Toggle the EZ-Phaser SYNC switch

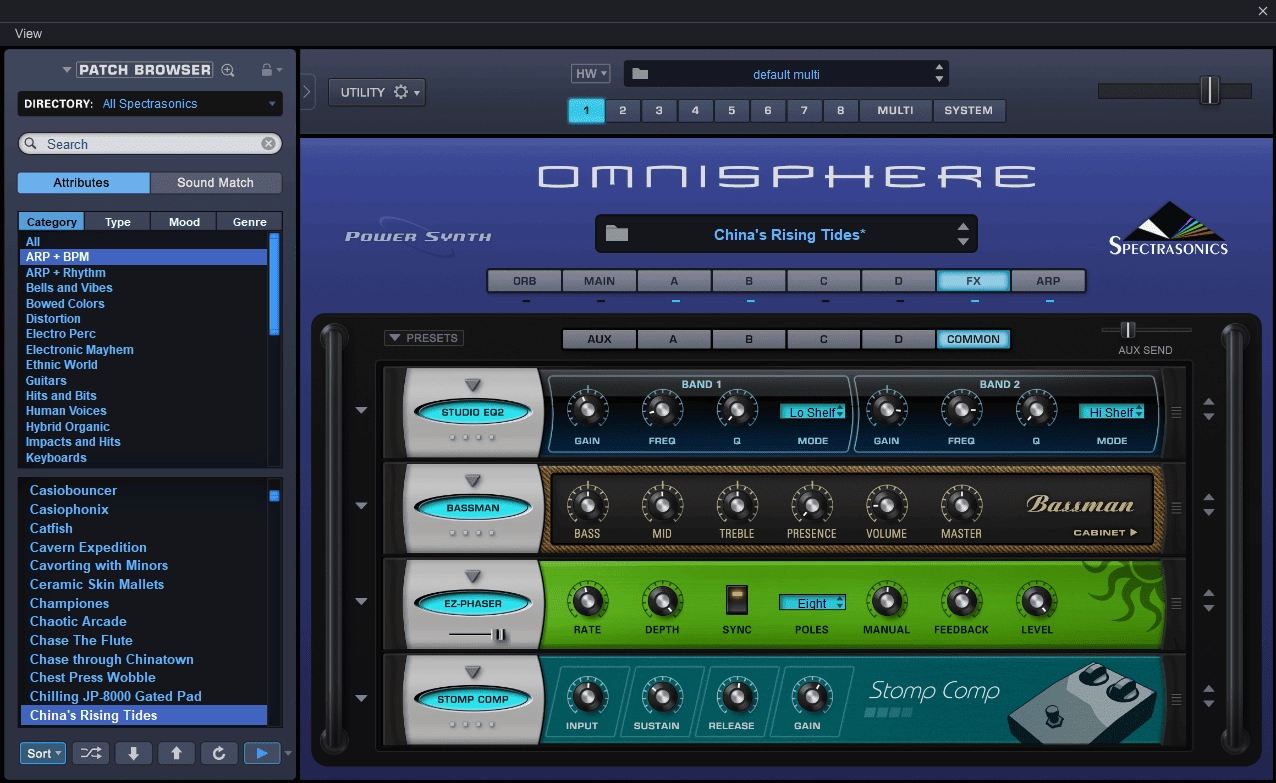pyautogui.click(x=737, y=600)
